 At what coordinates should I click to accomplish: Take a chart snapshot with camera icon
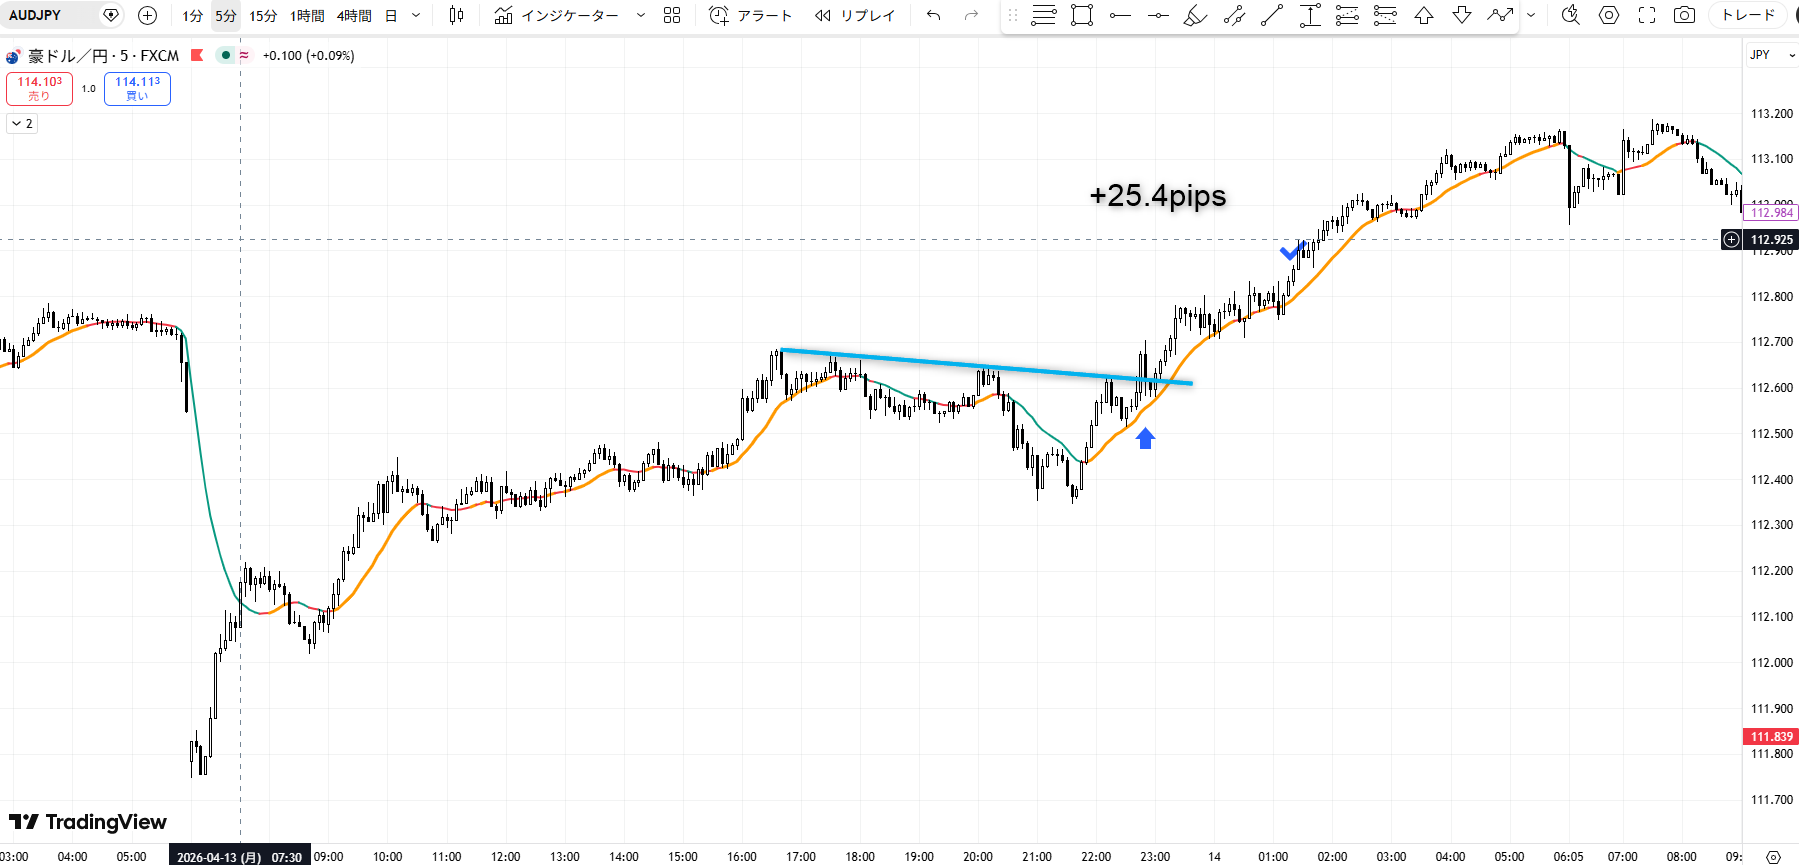1685,15
